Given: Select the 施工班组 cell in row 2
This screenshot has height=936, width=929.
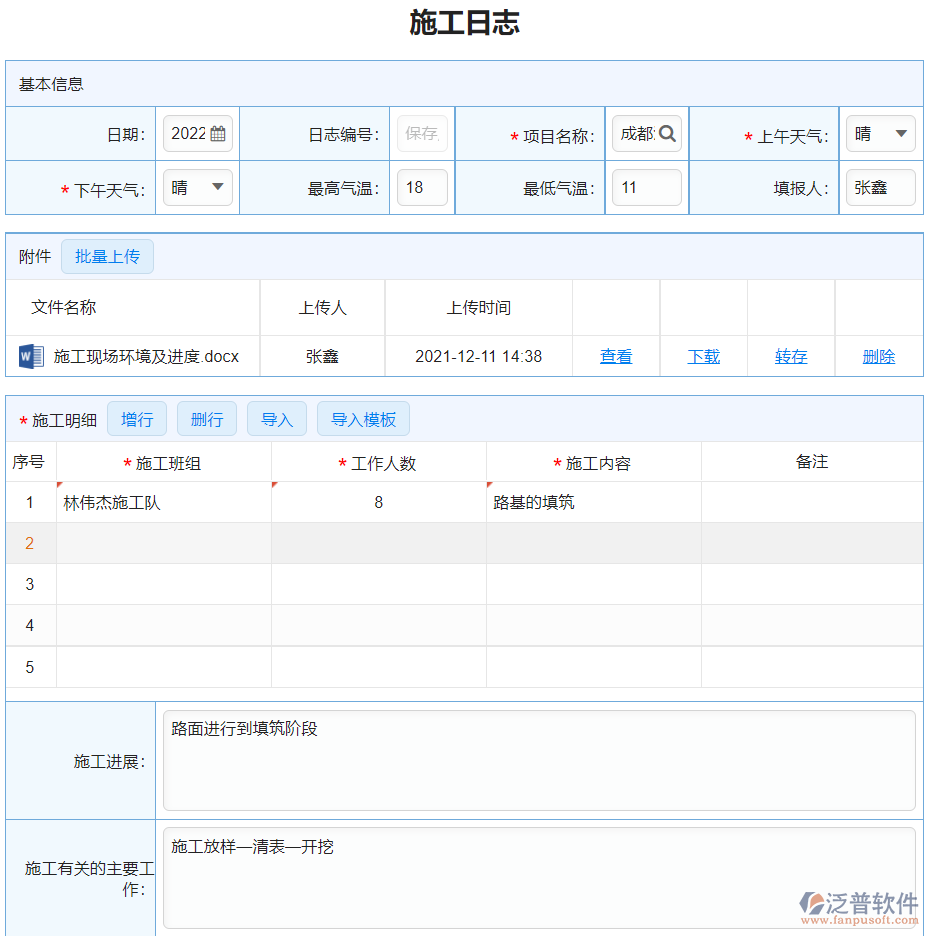Looking at the screenshot, I should click(x=164, y=543).
